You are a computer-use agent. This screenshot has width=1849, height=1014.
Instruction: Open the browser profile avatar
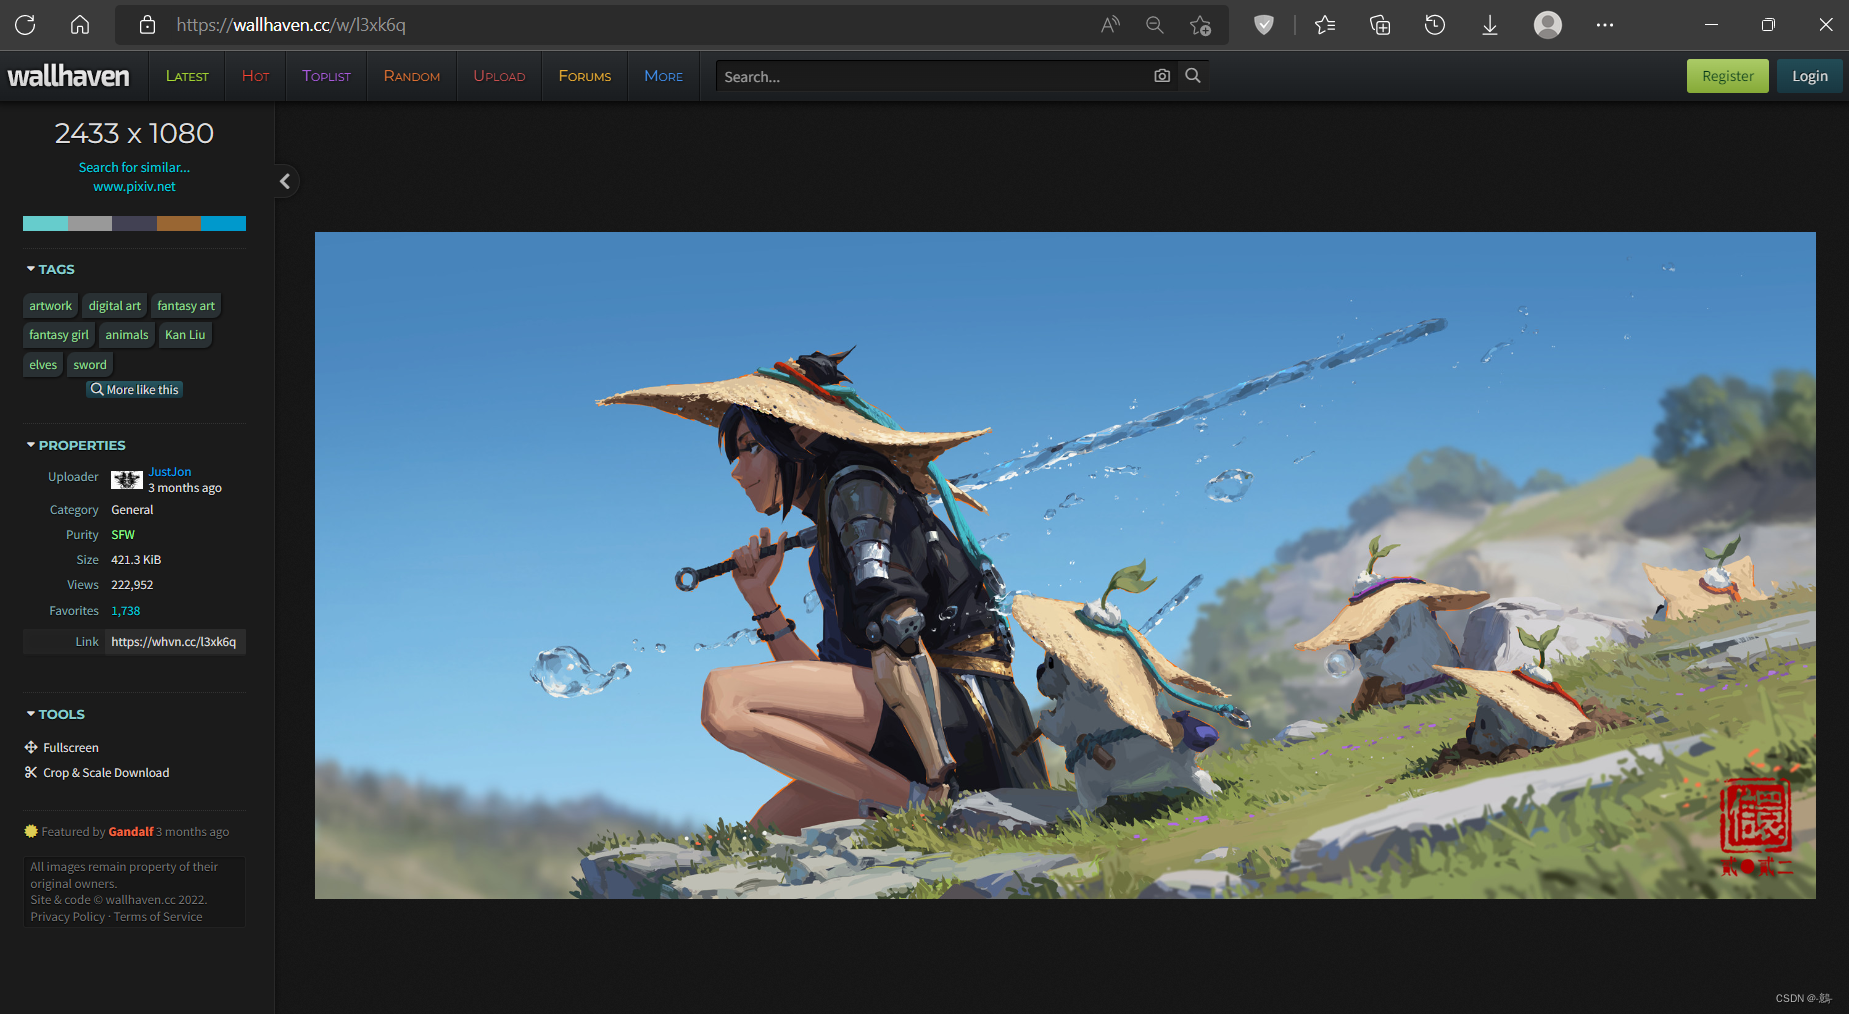point(1548,25)
